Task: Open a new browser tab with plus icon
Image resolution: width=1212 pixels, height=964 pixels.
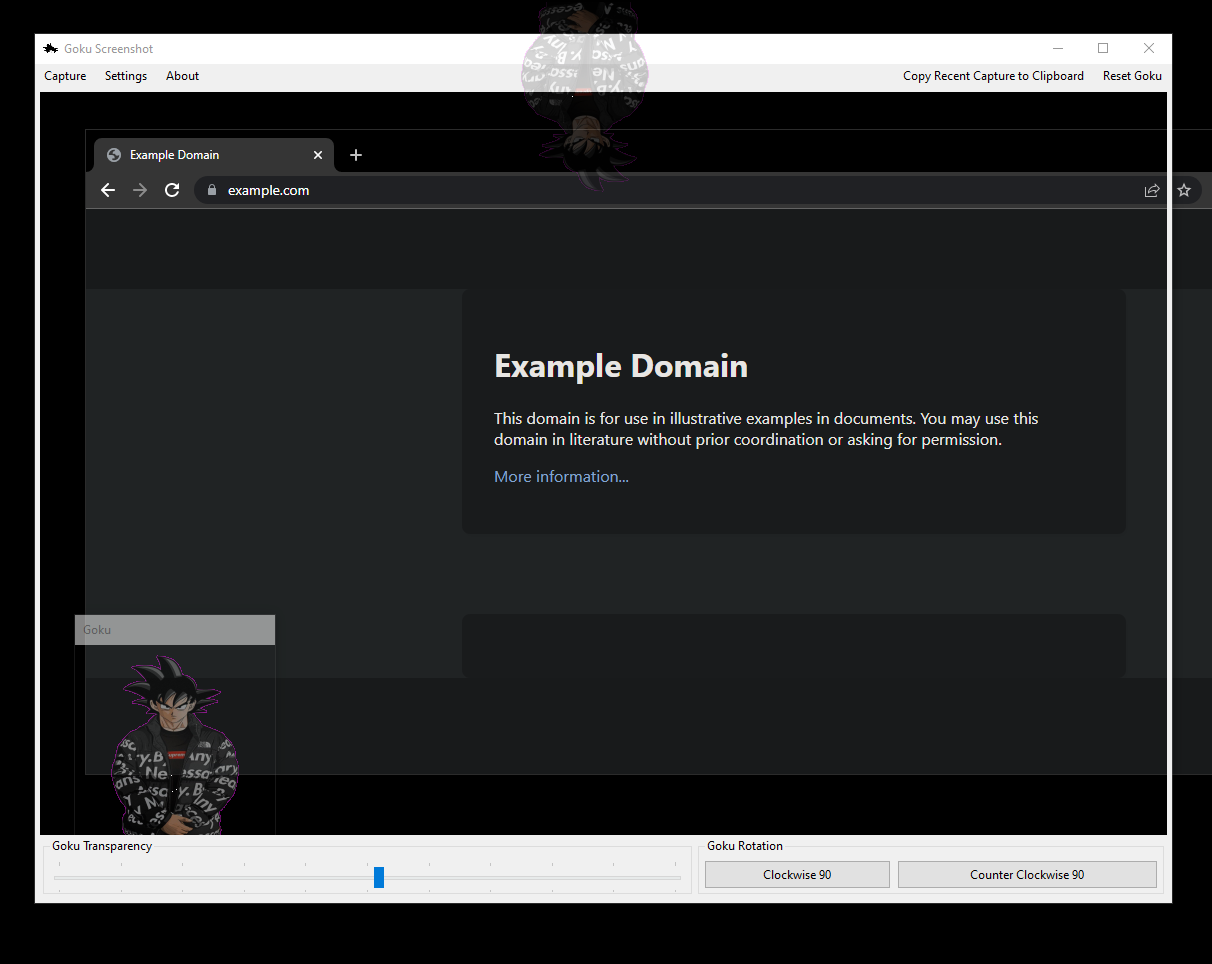Action: coord(356,155)
